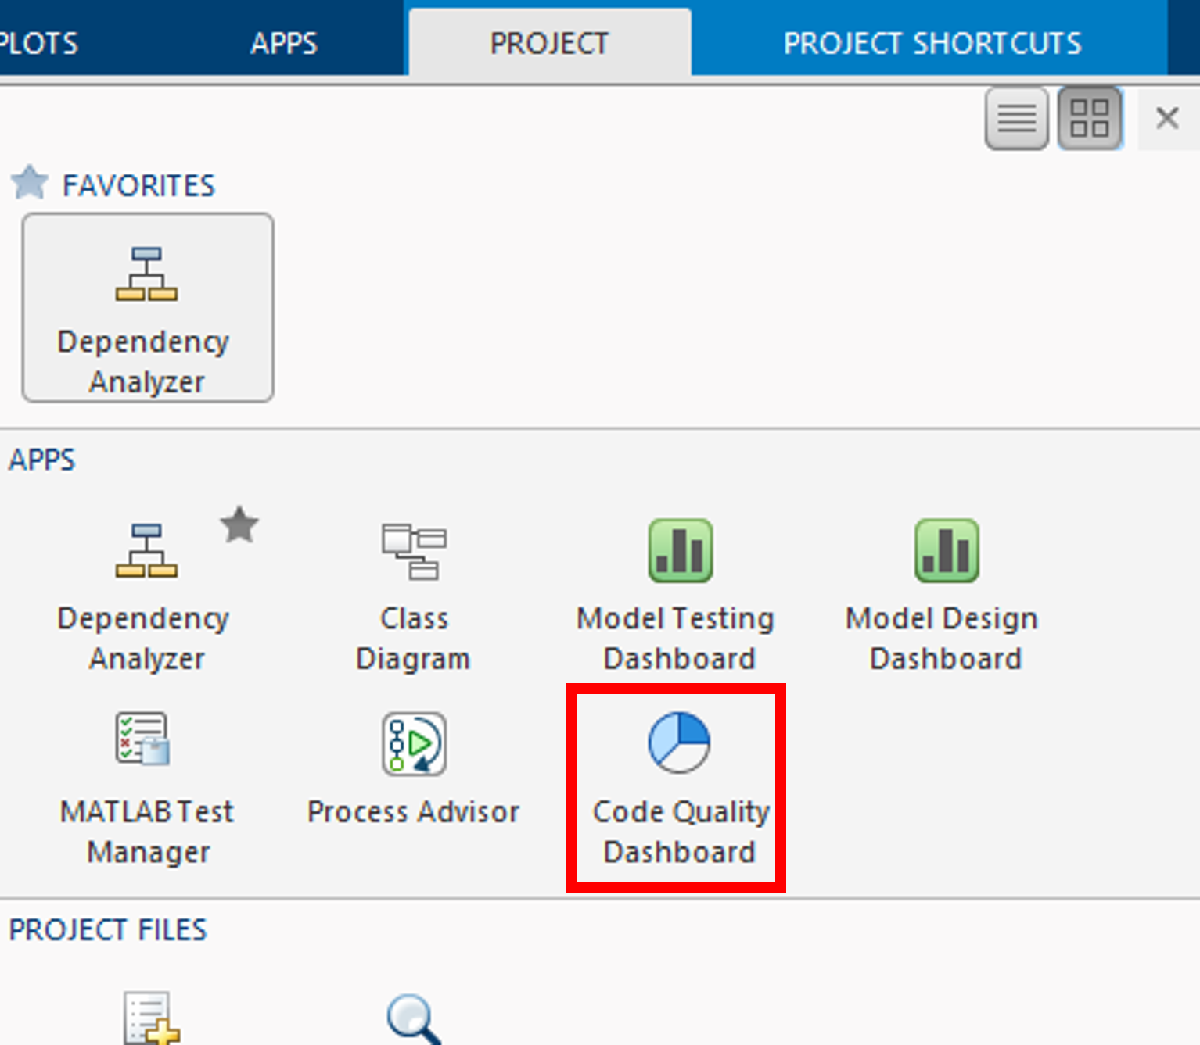Image resolution: width=1200 pixels, height=1045 pixels.
Task: Switch to the APPS tab
Action: point(284,43)
